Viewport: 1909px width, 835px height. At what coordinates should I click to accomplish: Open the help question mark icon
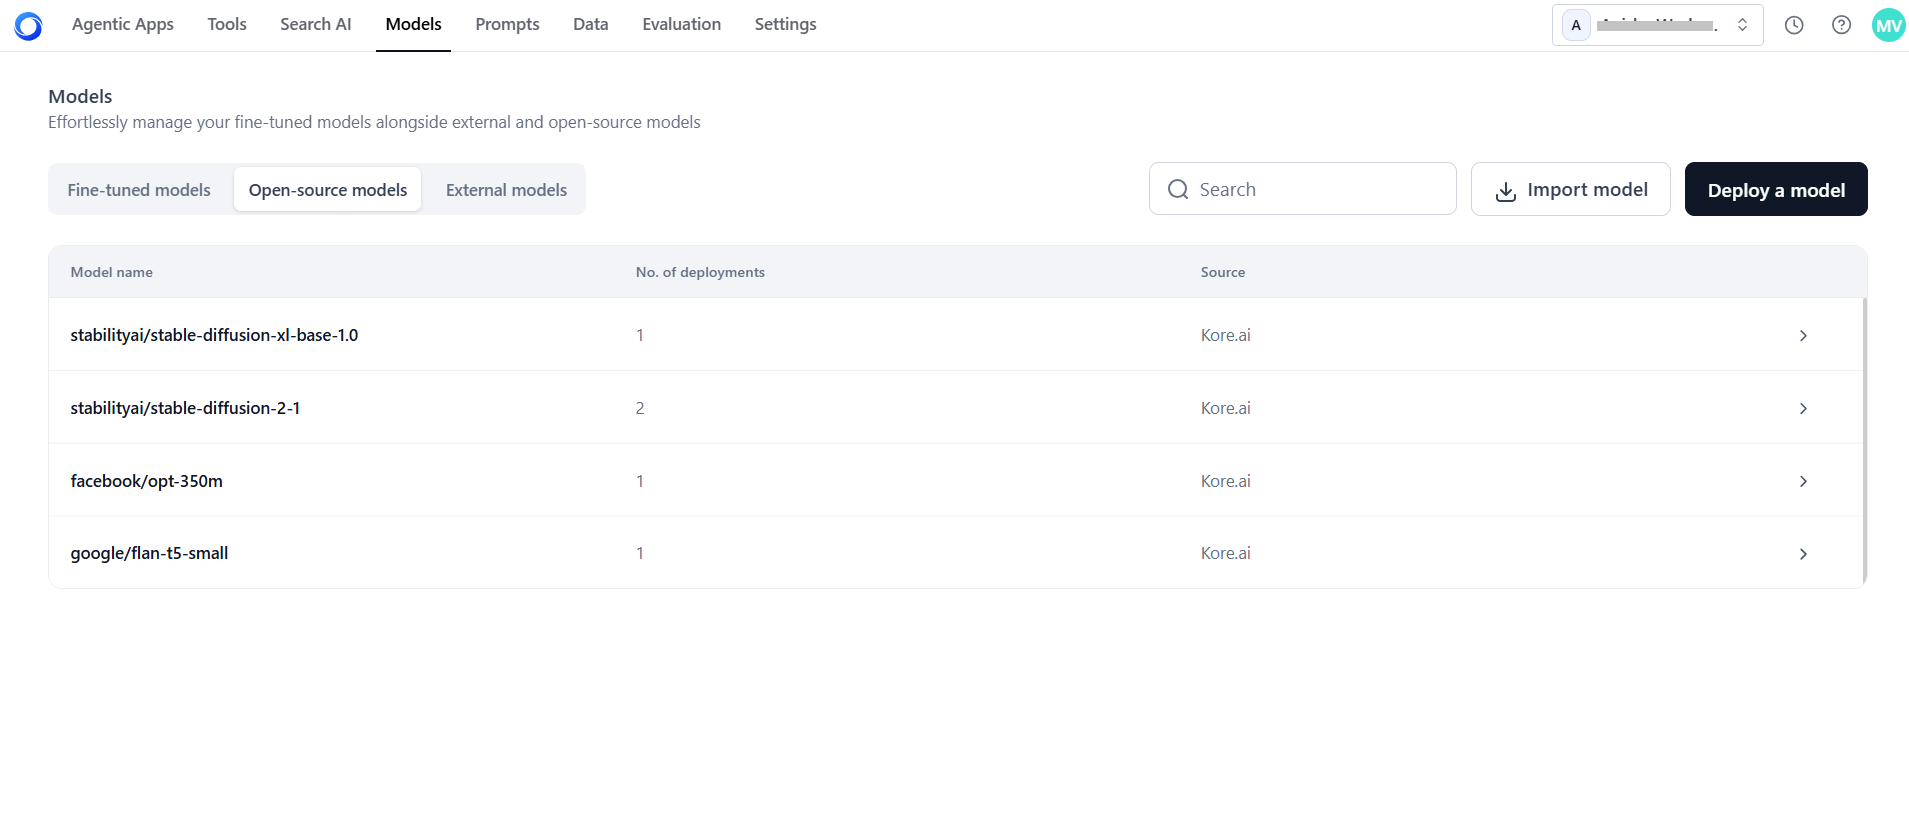pos(1841,25)
